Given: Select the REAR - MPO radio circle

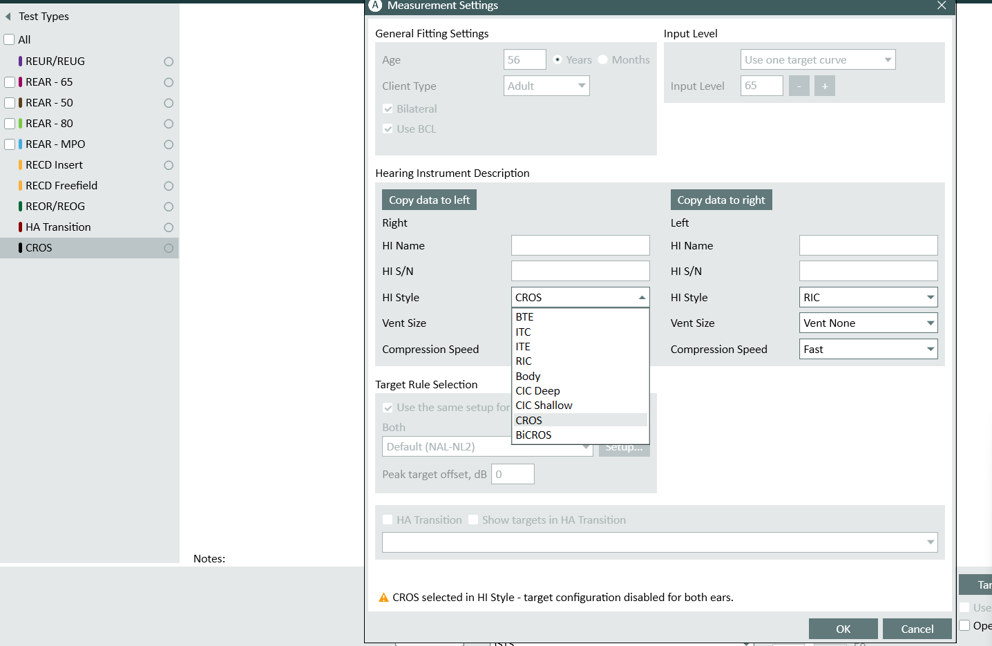Looking at the screenshot, I should click(168, 144).
